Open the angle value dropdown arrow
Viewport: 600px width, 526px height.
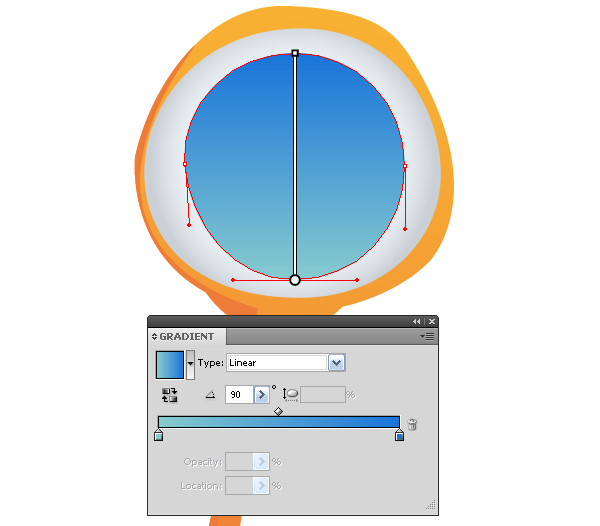pos(261,394)
